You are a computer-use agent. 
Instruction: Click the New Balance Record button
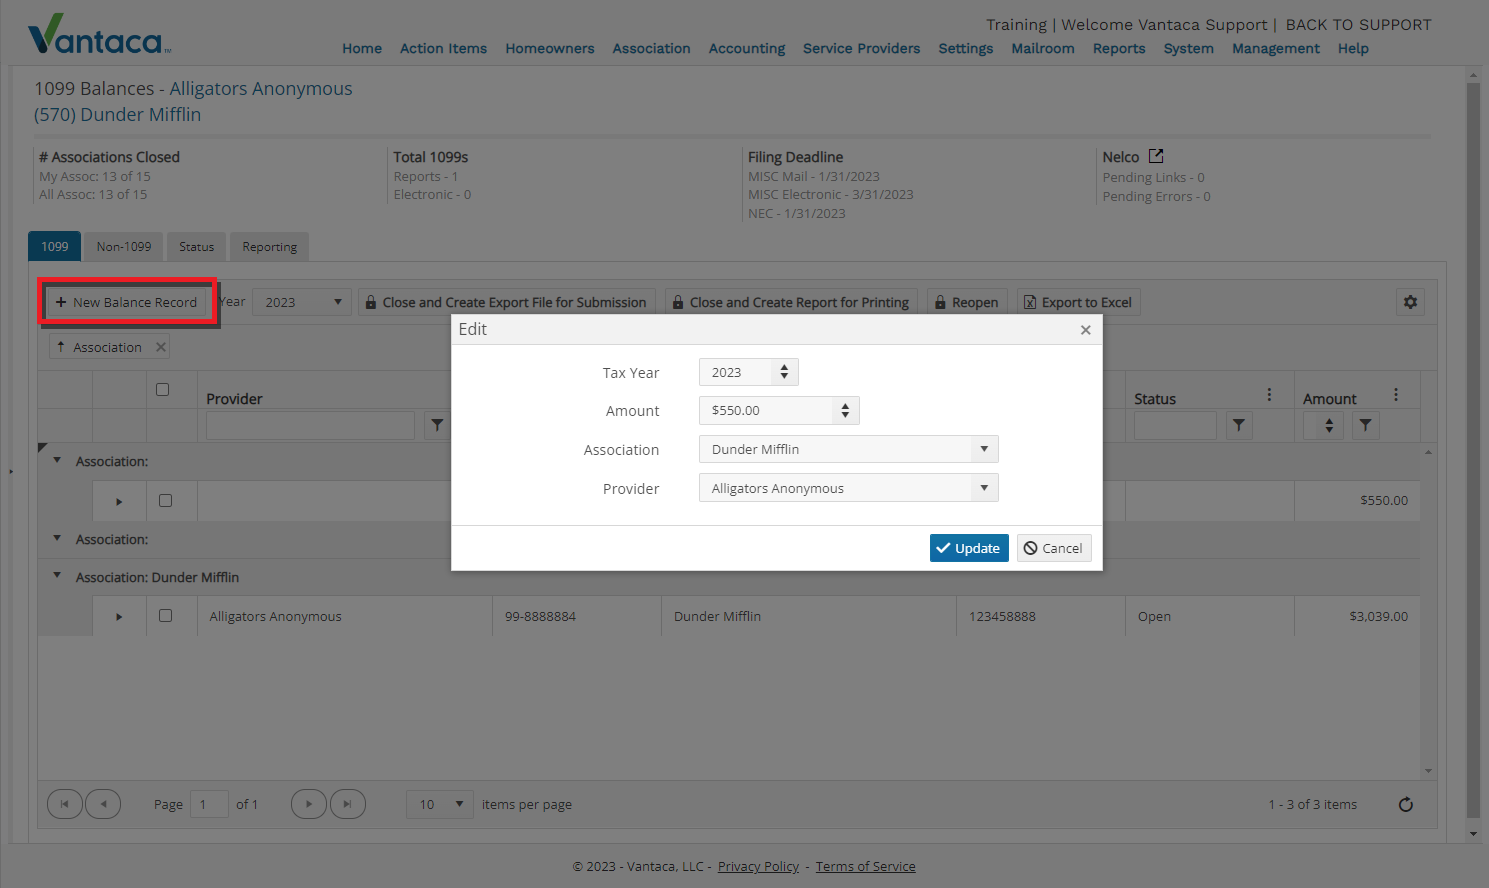click(x=127, y=302)
